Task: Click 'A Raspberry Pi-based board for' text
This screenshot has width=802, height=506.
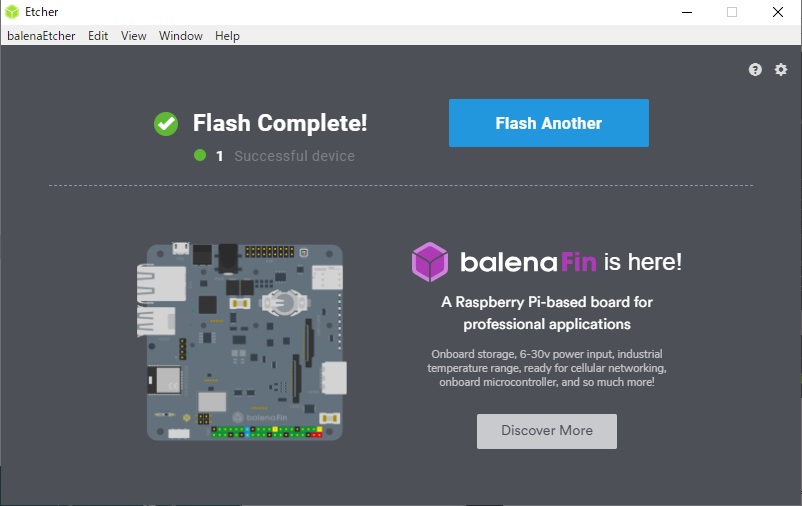Action: pos(547,302)
